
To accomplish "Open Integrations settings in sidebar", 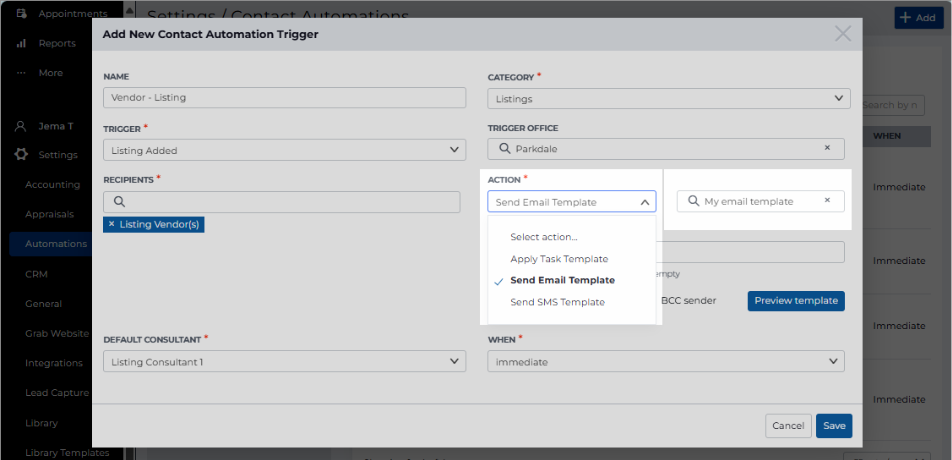I will pos(53,363).
